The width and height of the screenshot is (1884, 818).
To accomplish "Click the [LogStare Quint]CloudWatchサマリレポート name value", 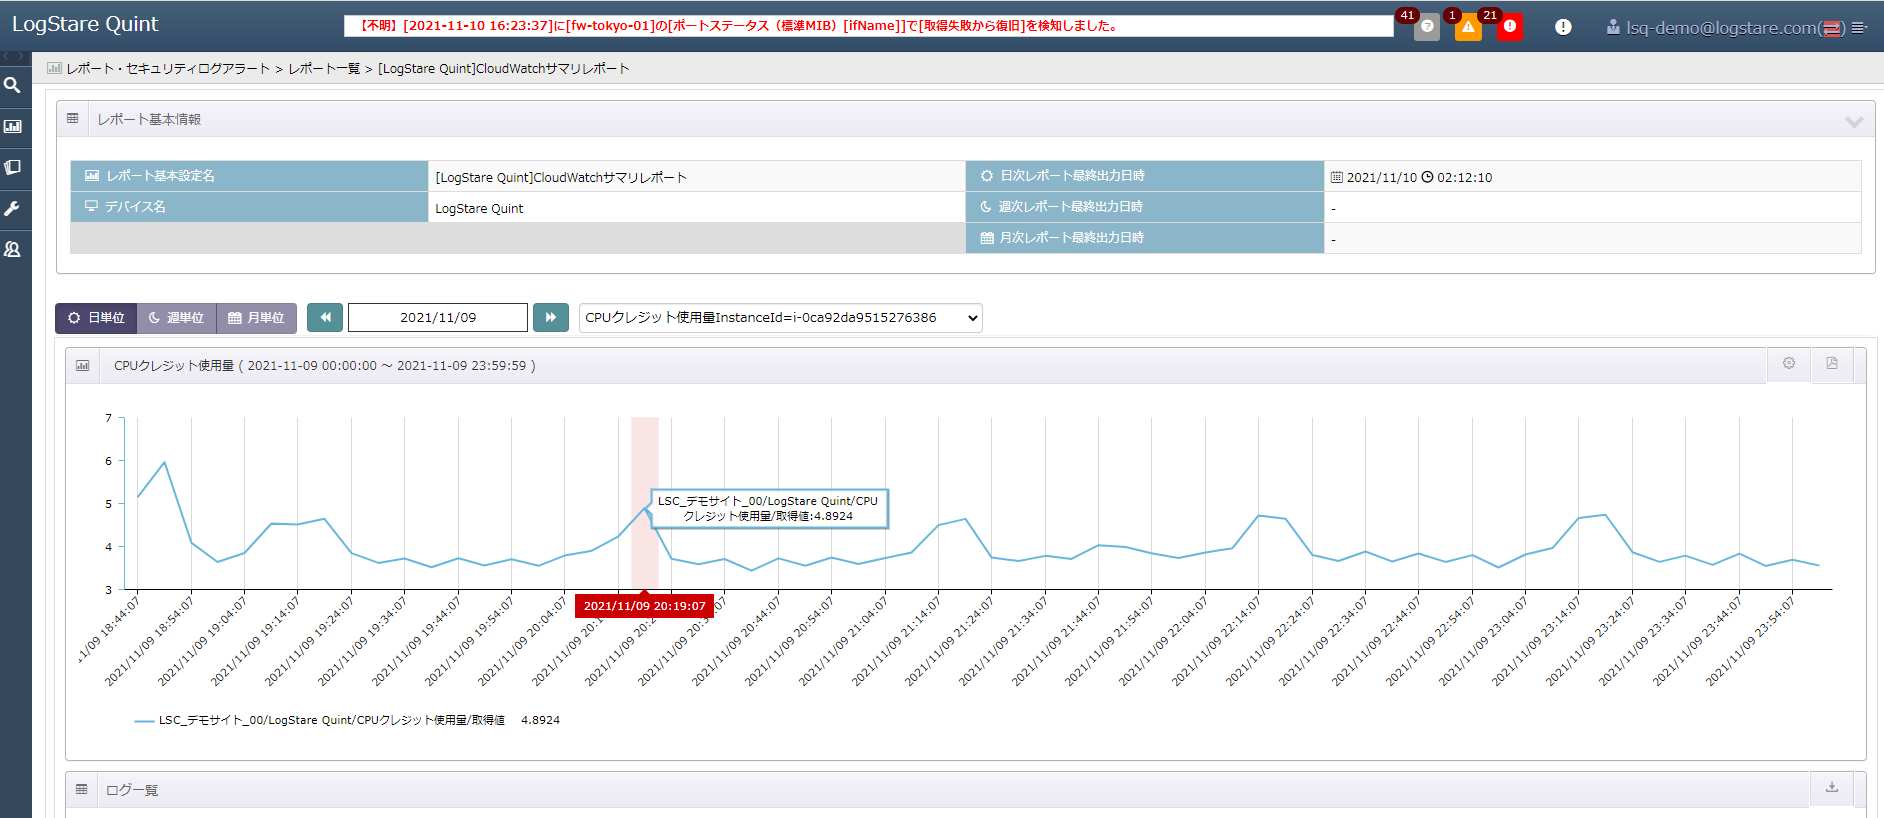I will tap(561, 177).
